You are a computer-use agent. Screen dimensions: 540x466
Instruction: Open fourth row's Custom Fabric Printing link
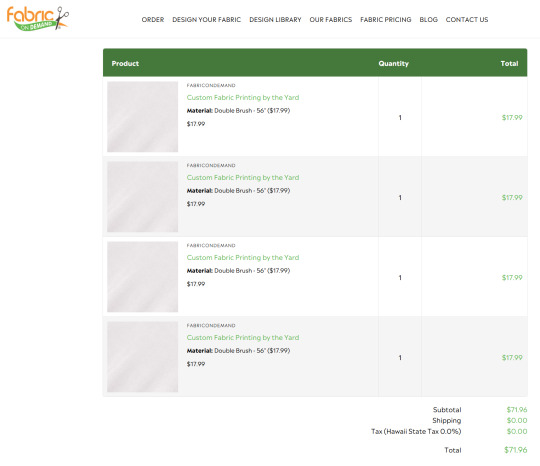coord(243,338)
